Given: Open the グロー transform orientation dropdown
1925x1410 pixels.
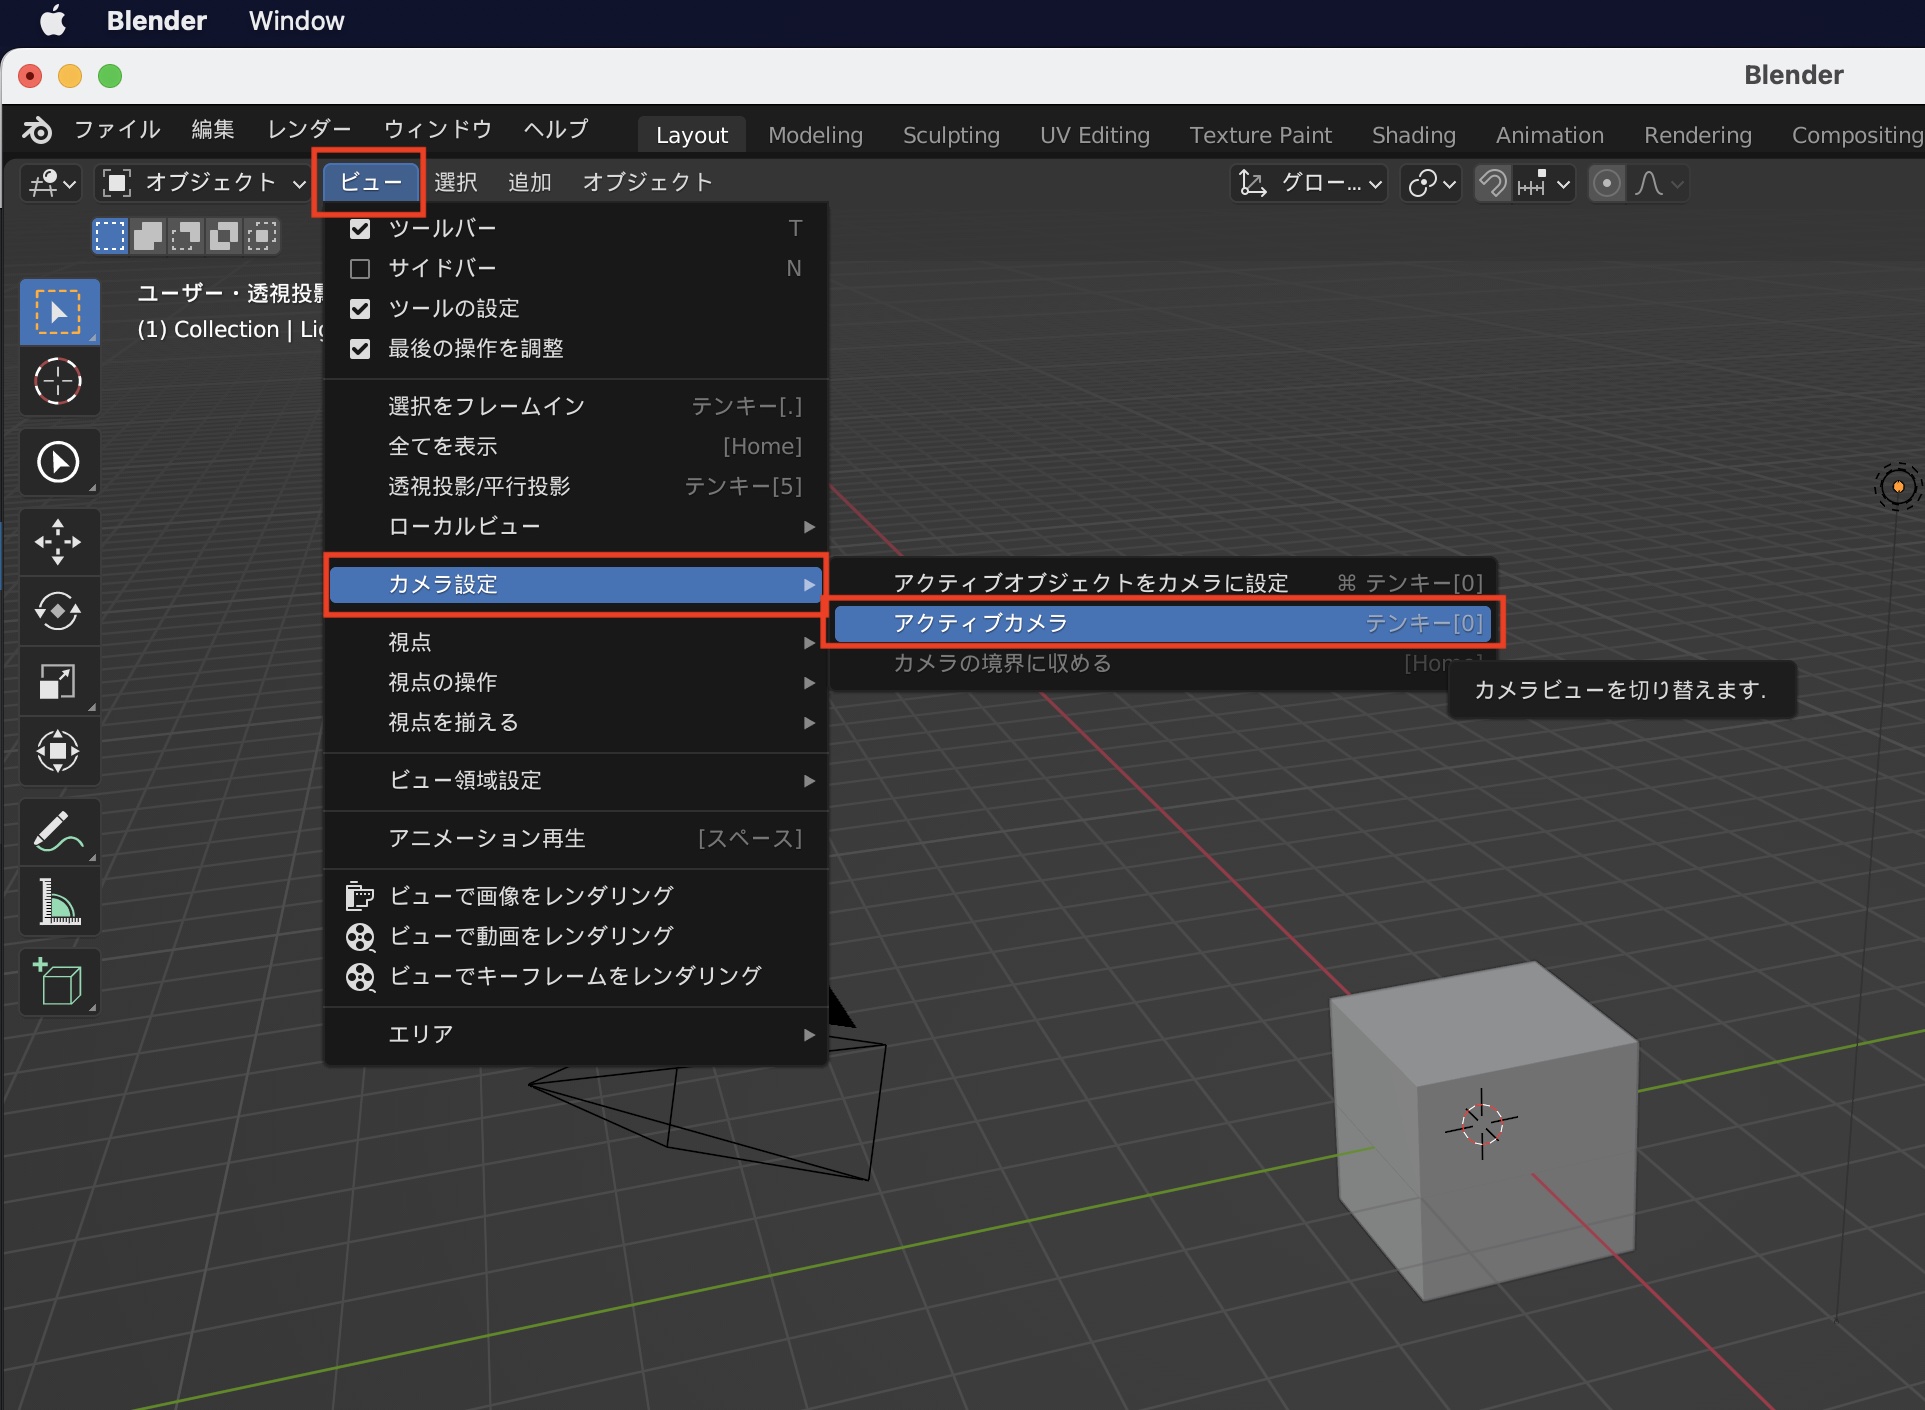Looking at the screenshot, I should (1309, 183).
